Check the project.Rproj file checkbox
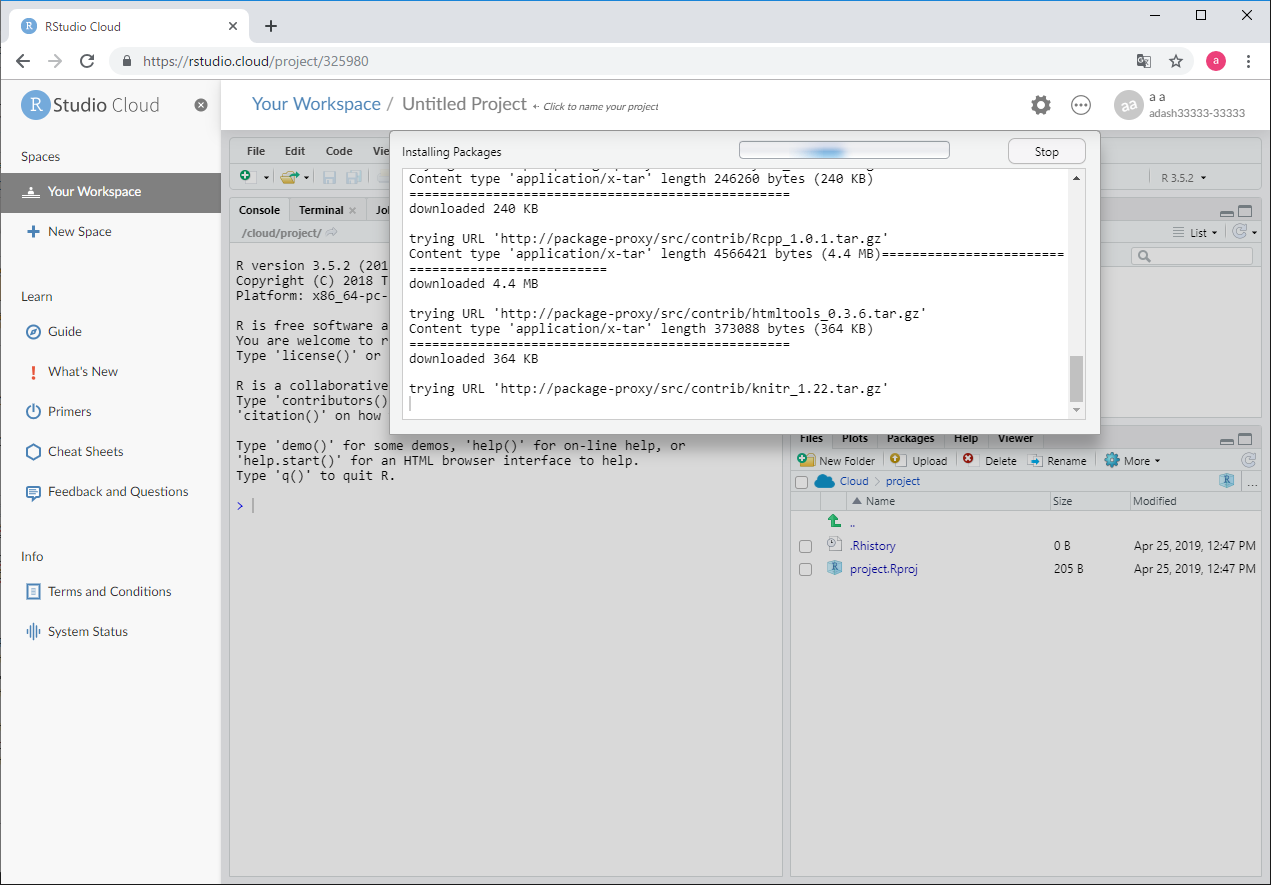This screenshot has width=1271, height=885. [x=805, y=569]
